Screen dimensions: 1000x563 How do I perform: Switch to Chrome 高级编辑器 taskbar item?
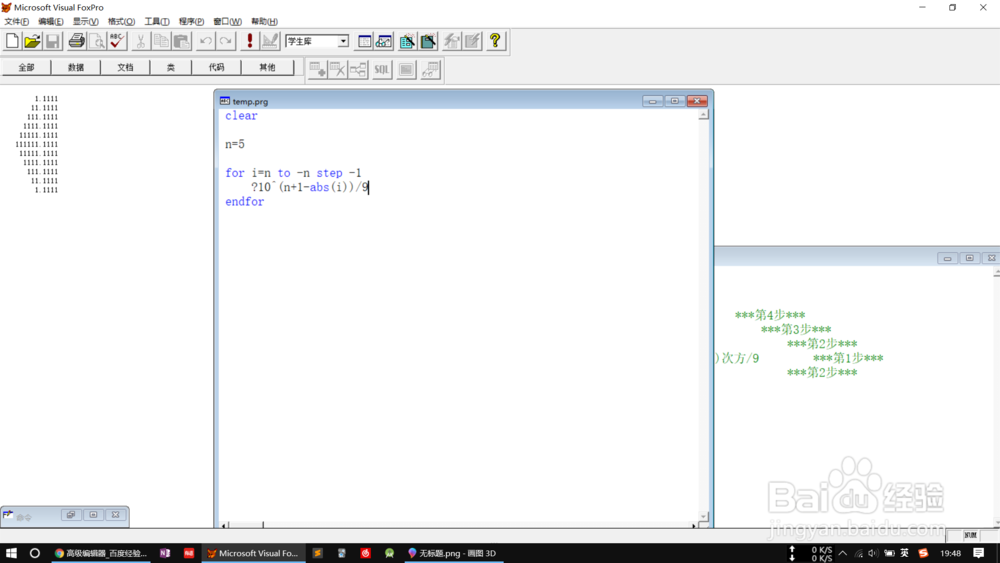(x=101, y=553)
